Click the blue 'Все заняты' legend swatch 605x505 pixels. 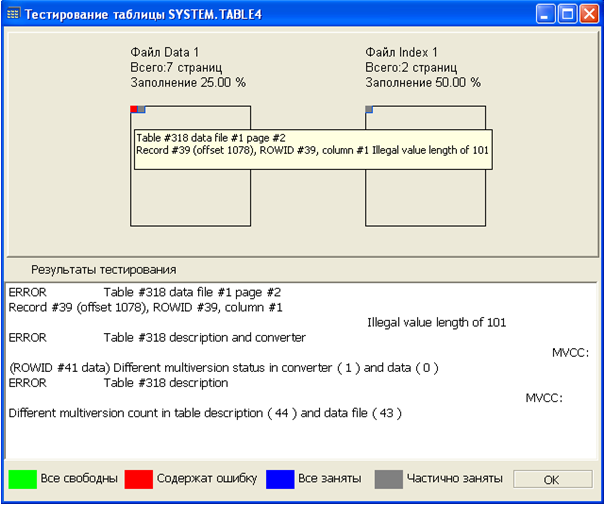pos(280,479)
